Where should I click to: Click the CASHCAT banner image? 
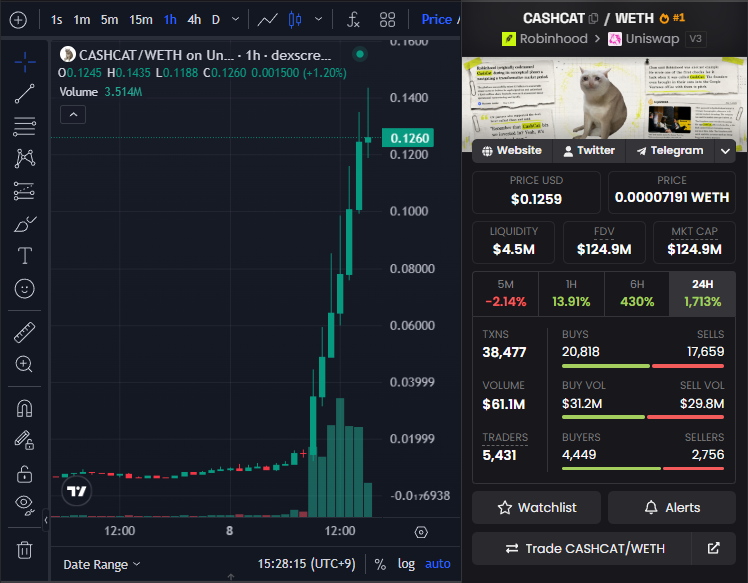click(x=604, y=99)
